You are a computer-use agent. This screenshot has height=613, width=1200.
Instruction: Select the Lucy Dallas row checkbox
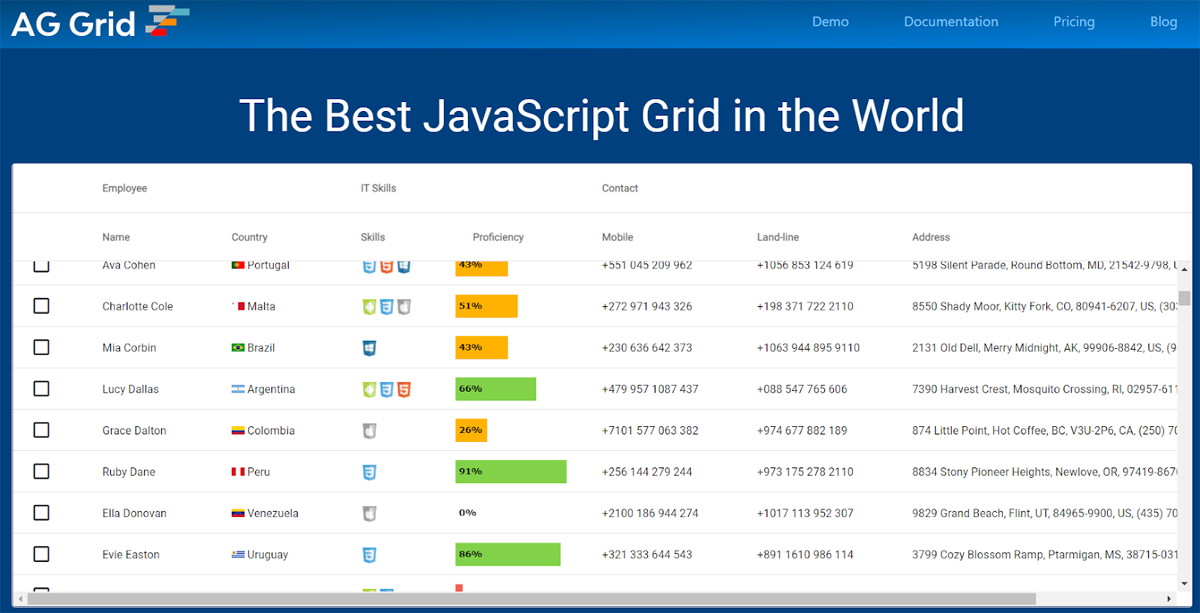[x=41, y=389]
